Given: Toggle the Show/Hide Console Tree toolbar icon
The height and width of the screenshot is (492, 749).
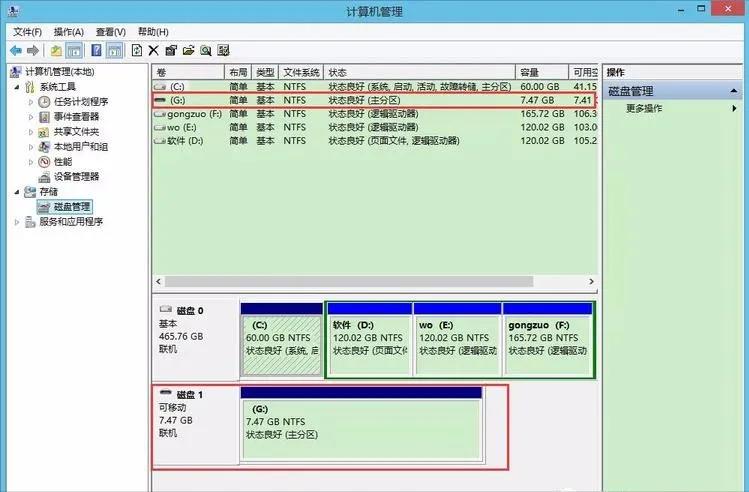Looking at the screenshot, I should (74, 50).
